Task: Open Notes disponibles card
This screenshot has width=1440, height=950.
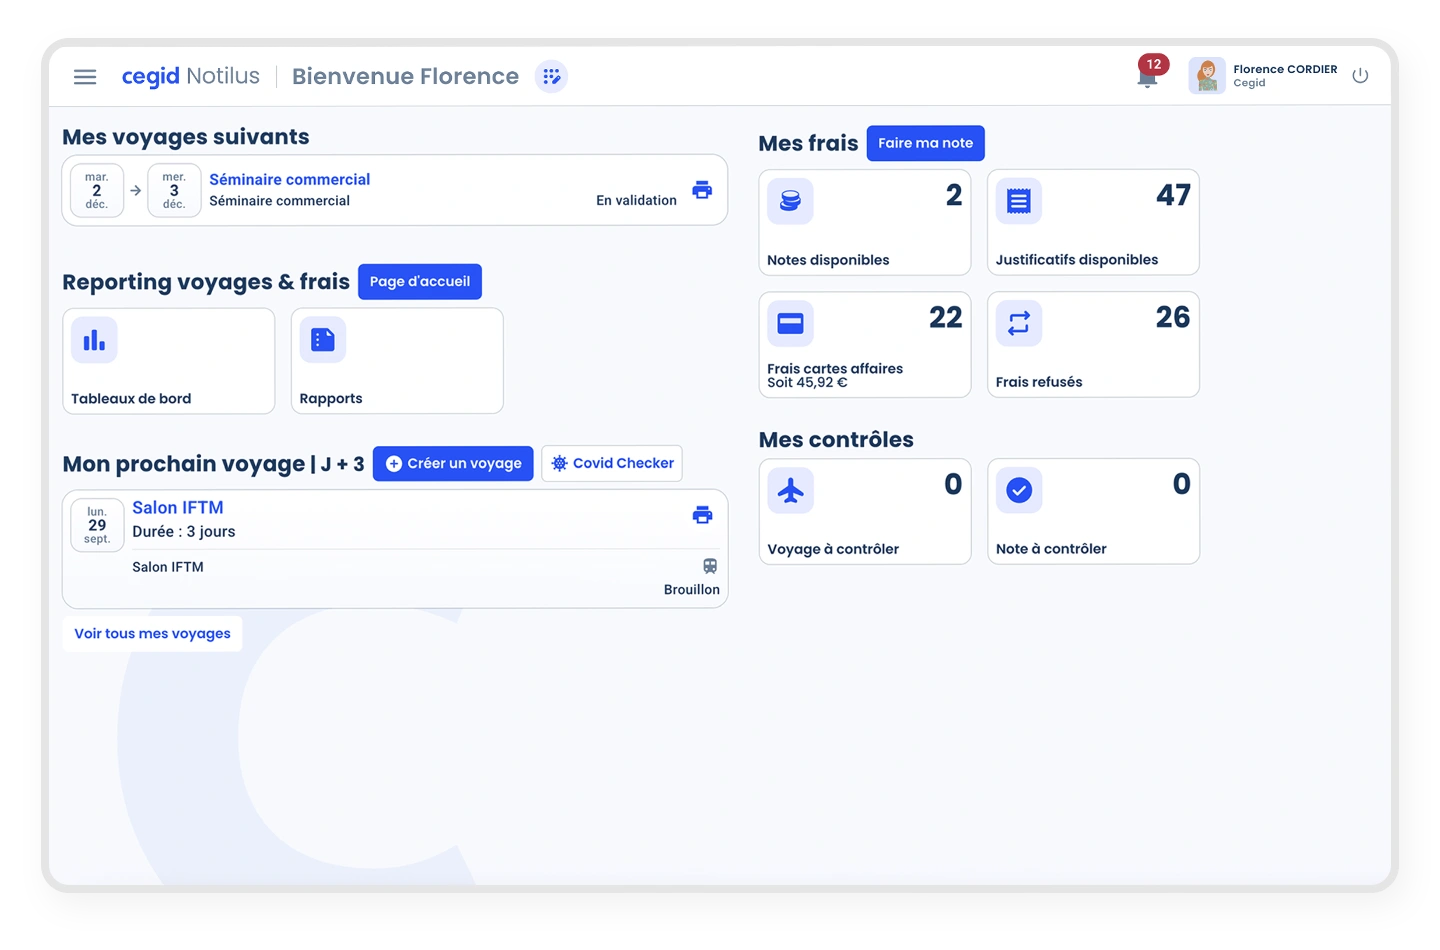Action: tap(864, 222)
